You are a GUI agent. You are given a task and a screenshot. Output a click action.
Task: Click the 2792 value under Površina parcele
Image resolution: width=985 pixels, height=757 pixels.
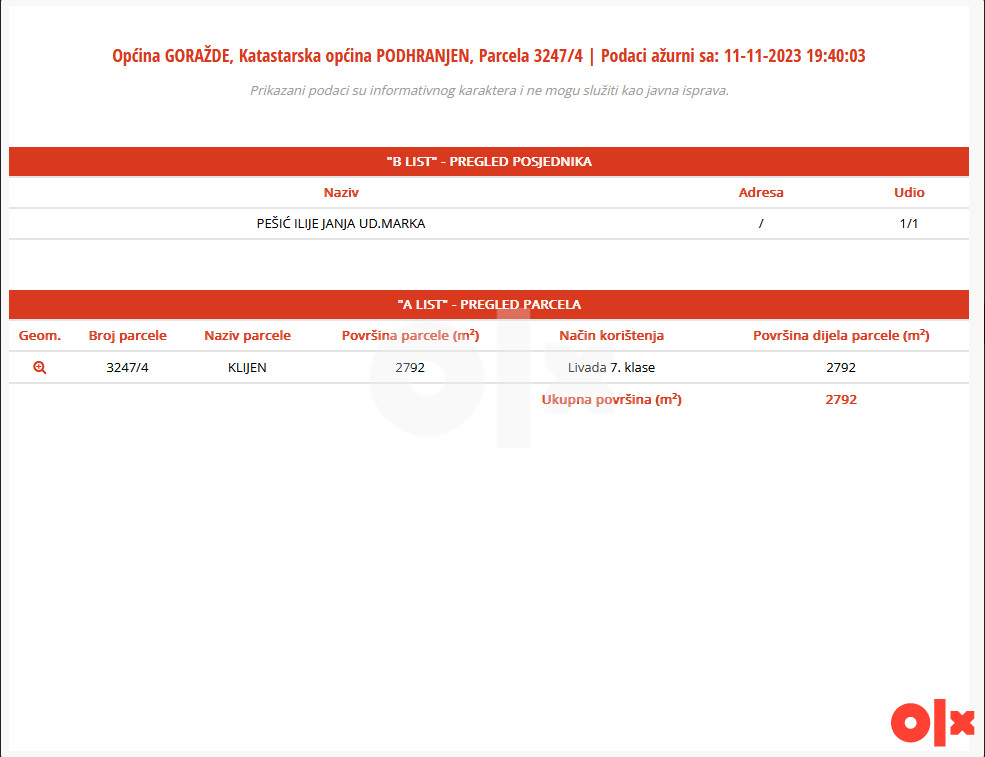(x=410, y=368)
